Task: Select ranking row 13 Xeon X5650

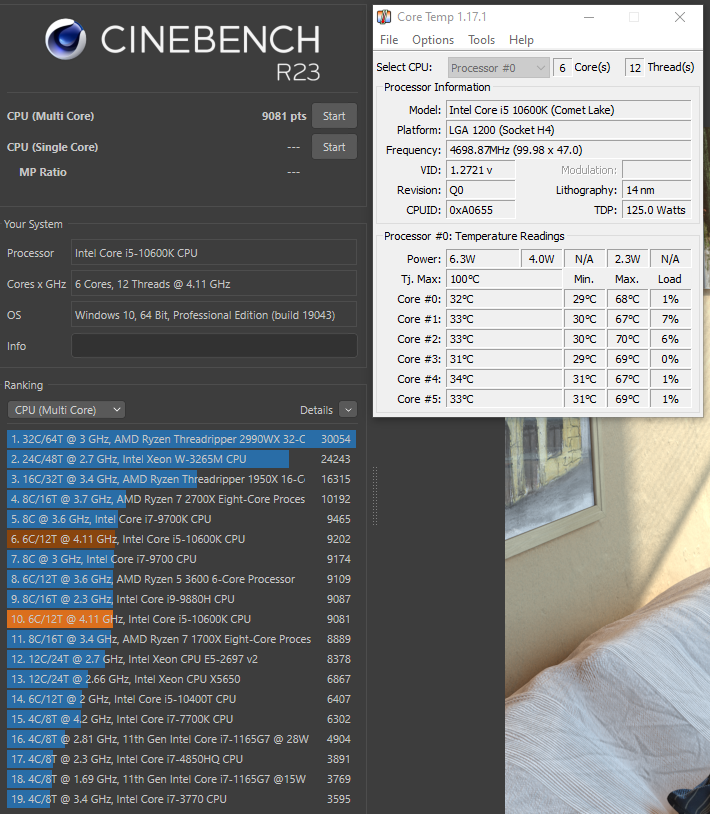Action: (182, 679)
